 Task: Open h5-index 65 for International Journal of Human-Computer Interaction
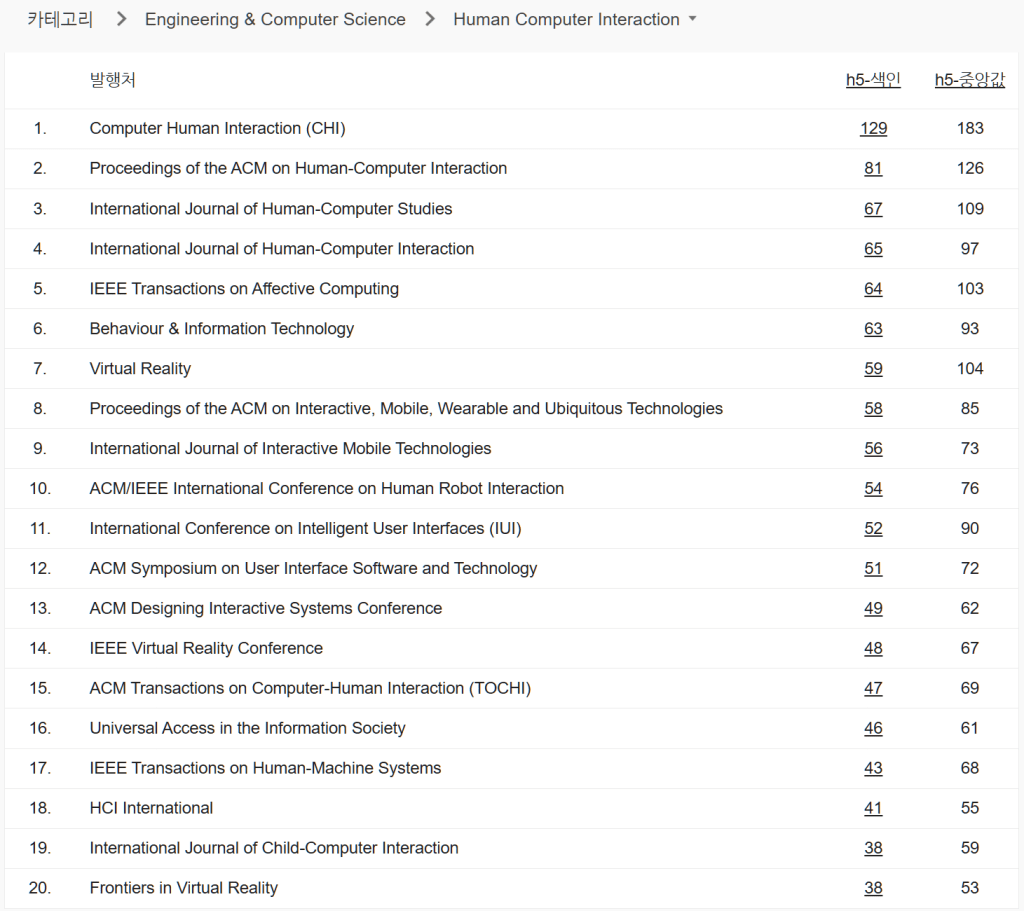tap(873, 249)
